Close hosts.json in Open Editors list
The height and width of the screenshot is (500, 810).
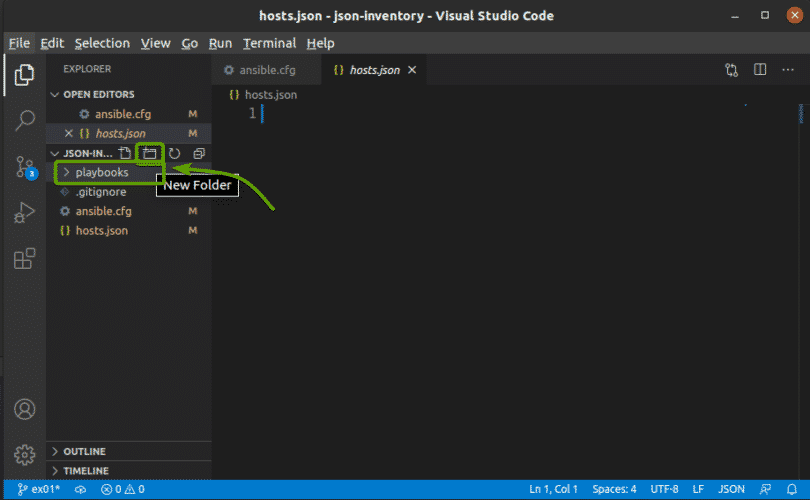69,133
